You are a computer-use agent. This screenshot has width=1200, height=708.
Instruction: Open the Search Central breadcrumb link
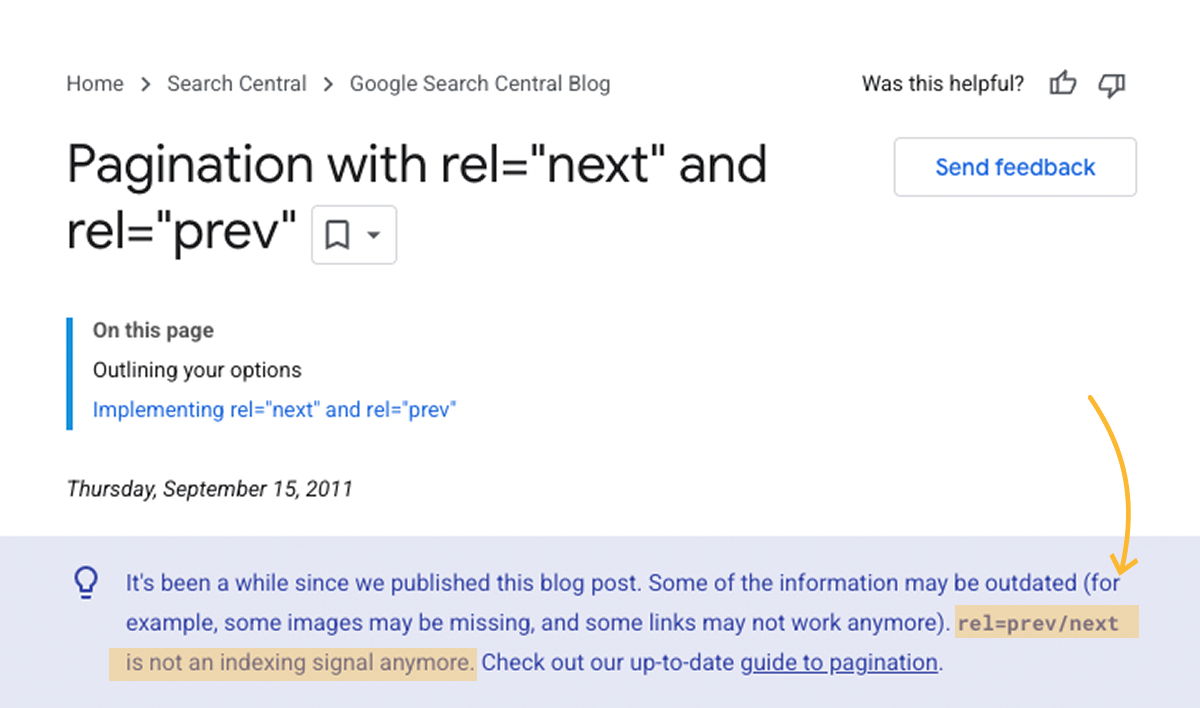tap(237, 84)
